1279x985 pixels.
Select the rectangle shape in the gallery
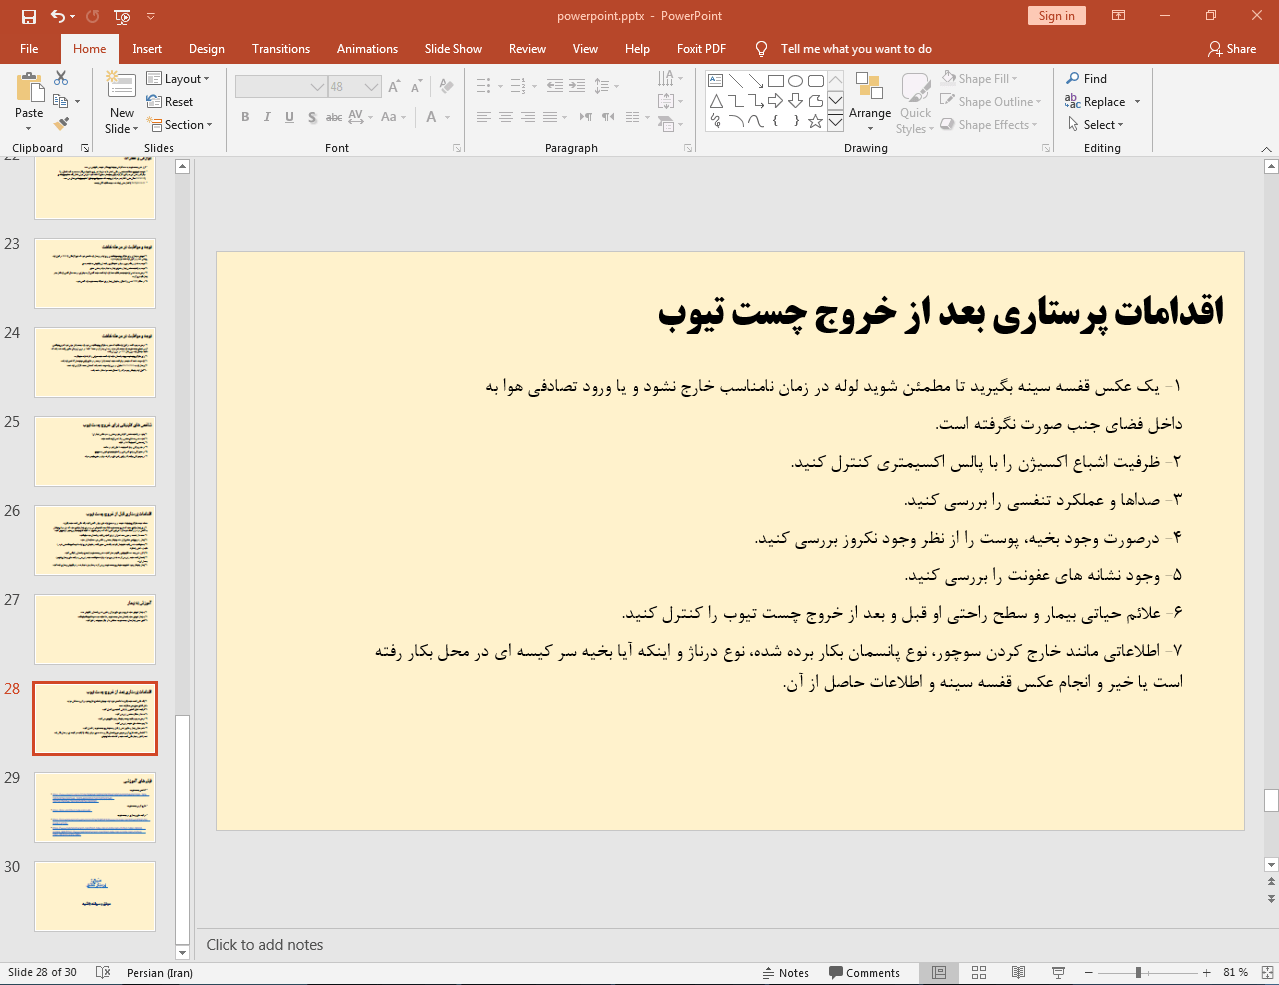[x=775, y=81]
